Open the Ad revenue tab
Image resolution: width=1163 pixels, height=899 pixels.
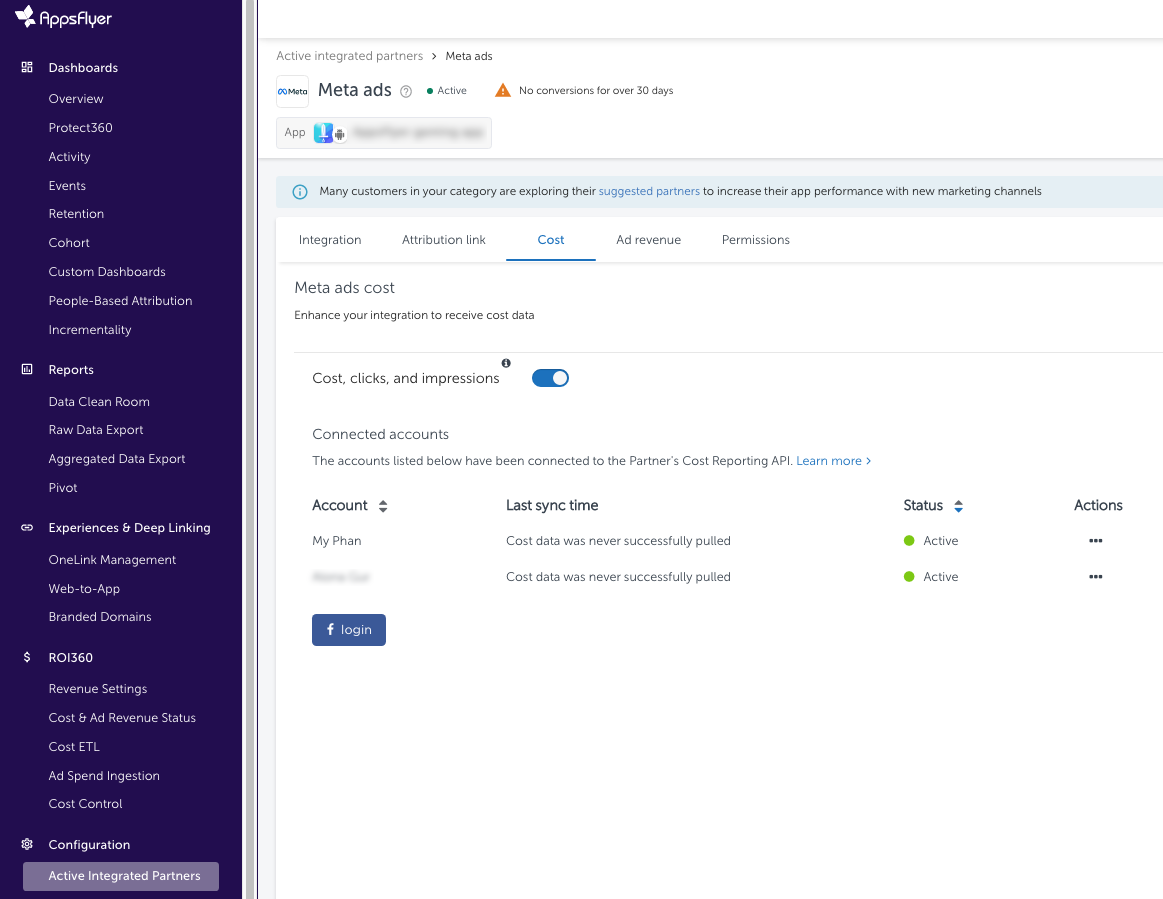pyautogui.click(x=648, y=240)
